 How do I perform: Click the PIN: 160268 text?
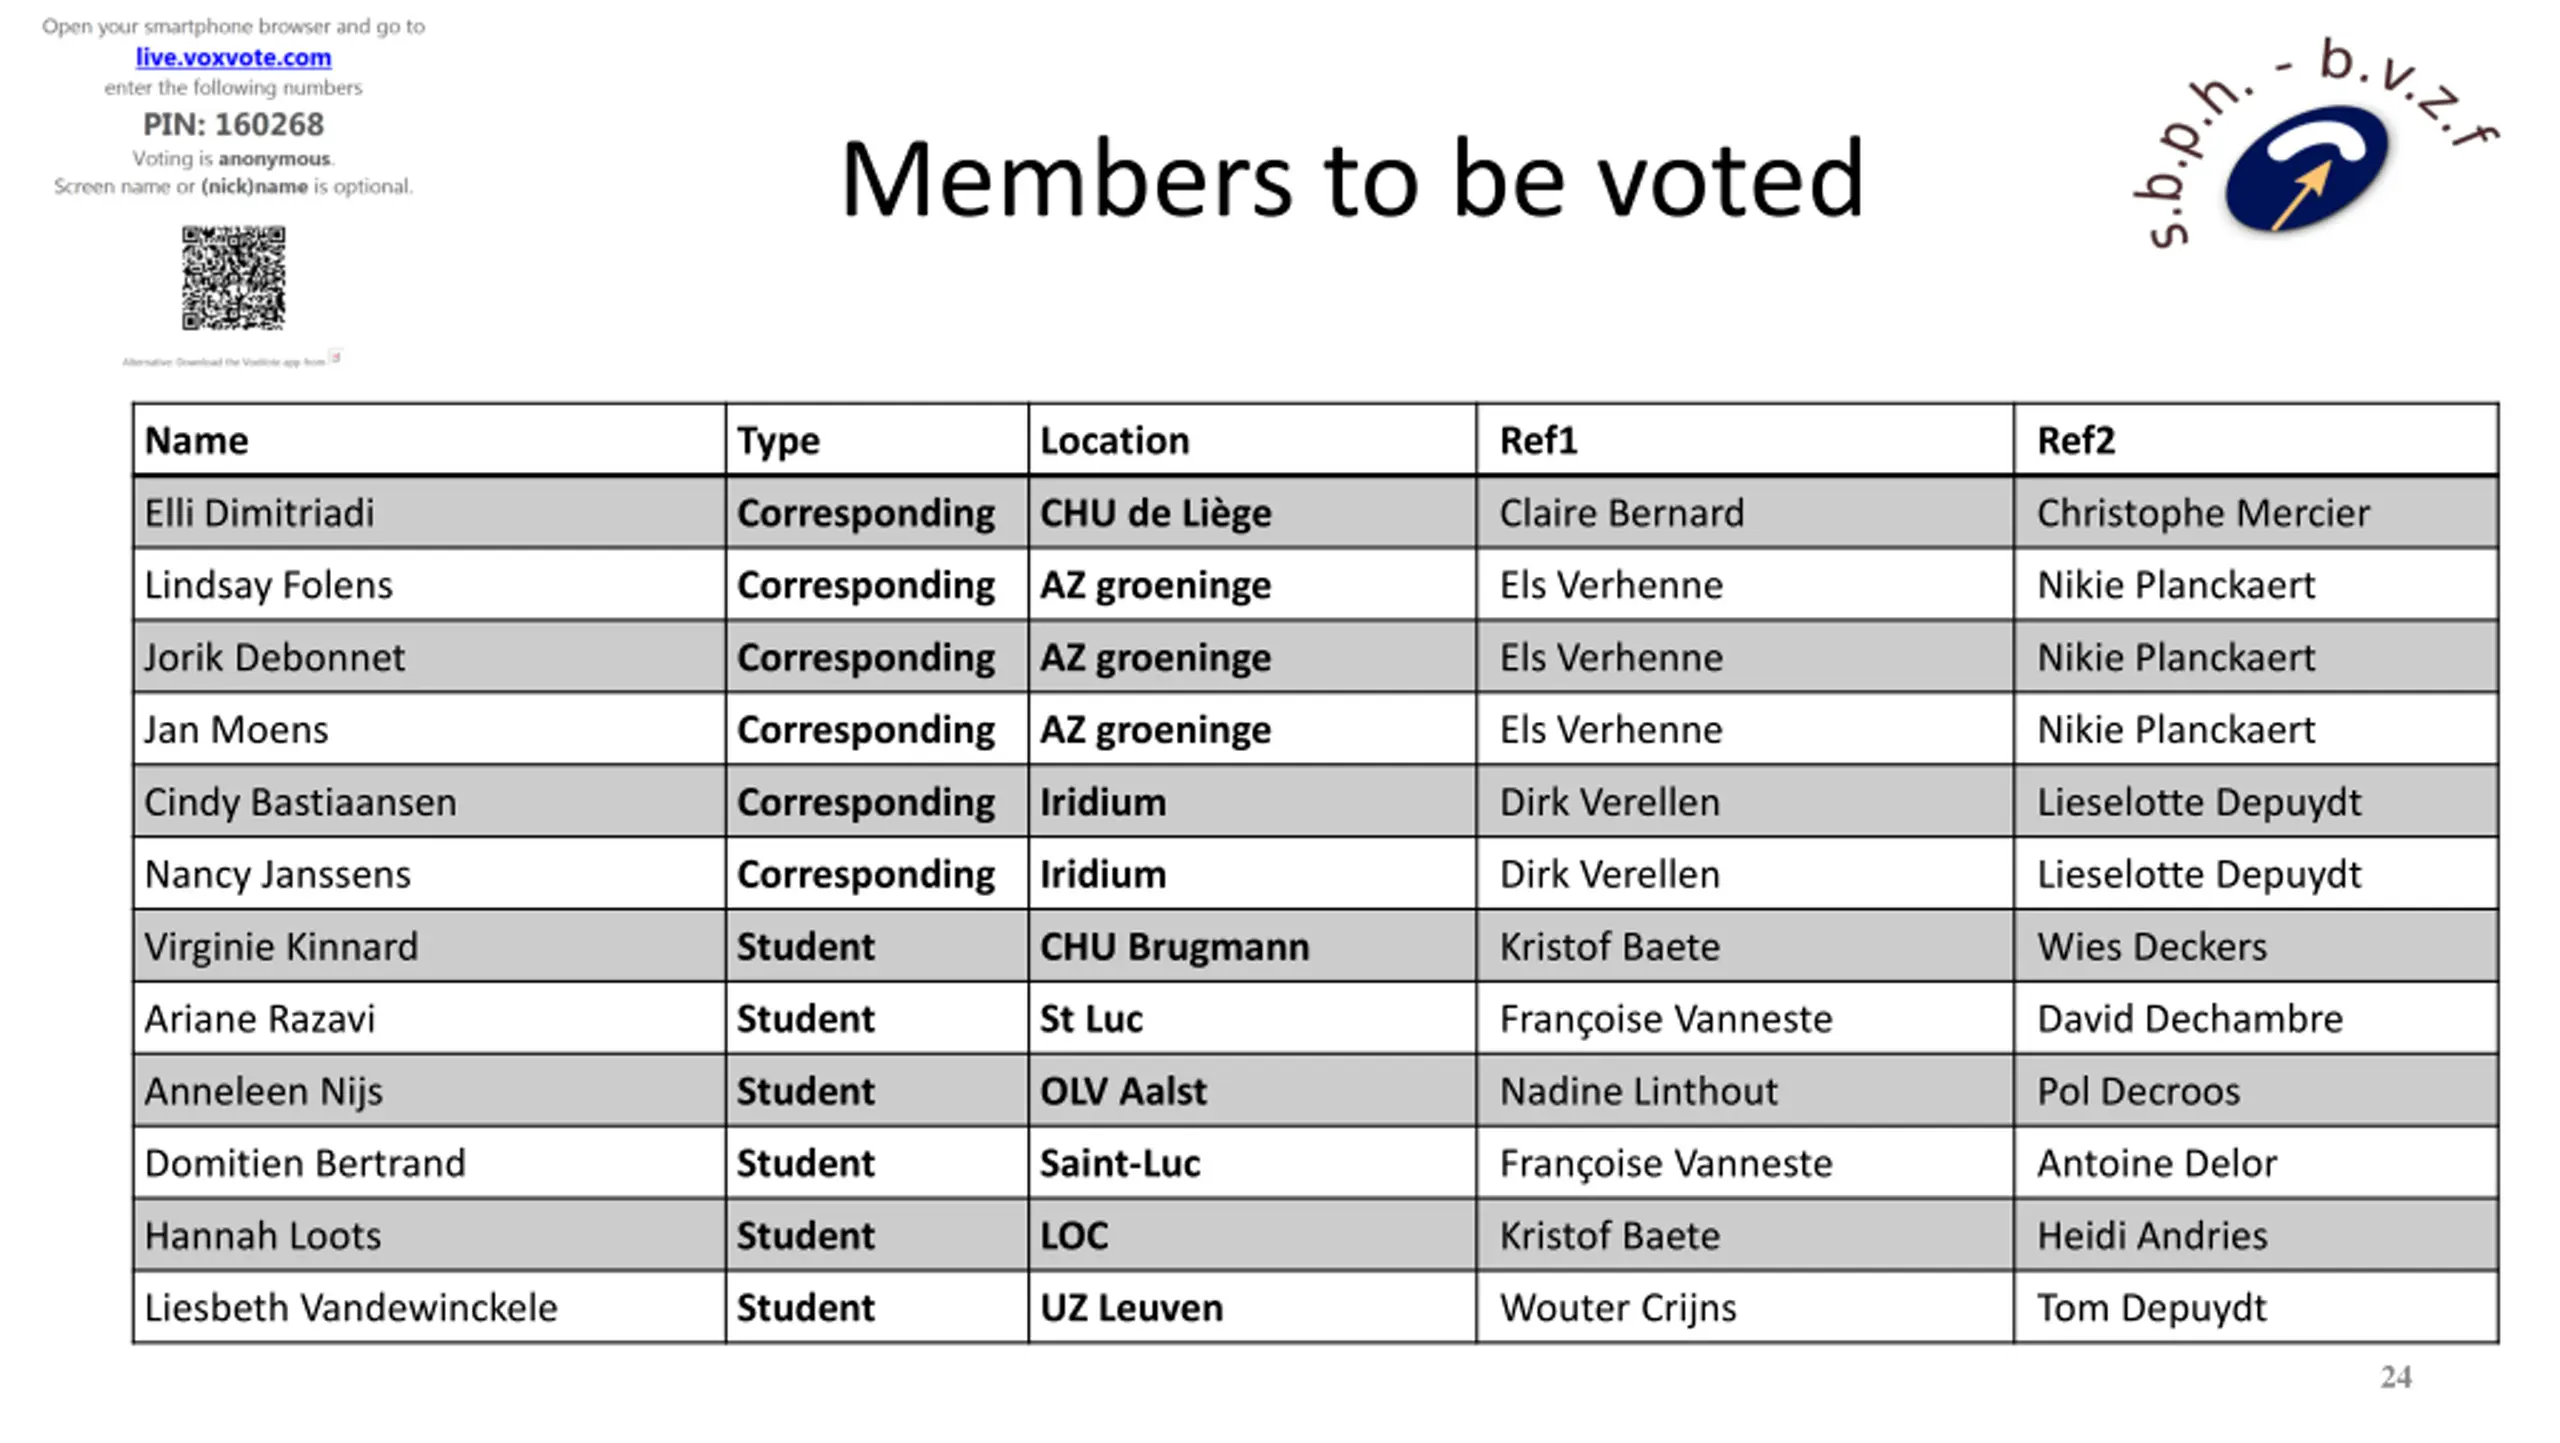233,124
